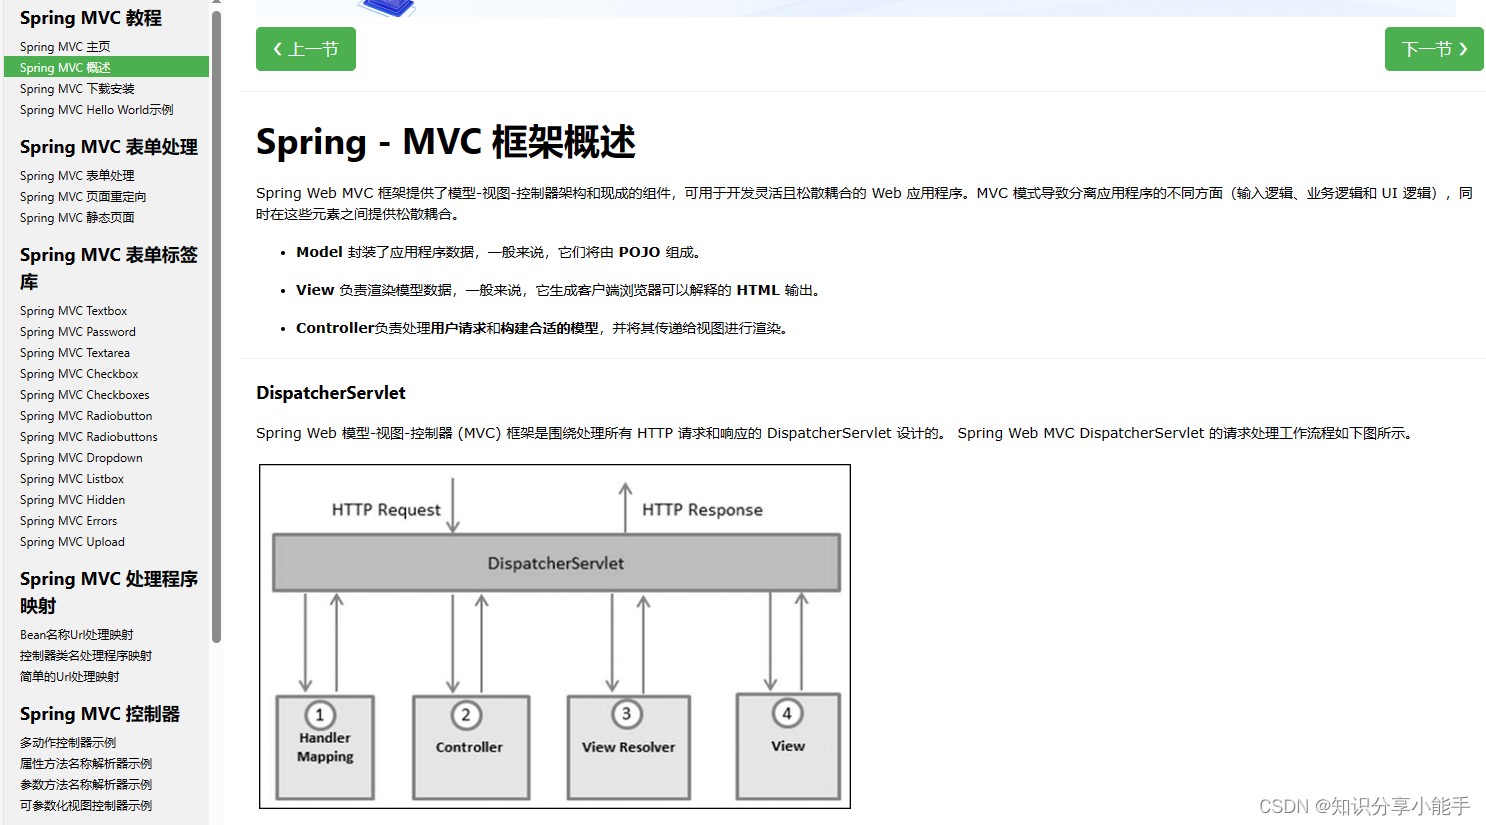Open 参数方法名称解析器示例 link
Image resolution: width=1486 pixels, height=825 pixels.
coord(86,785)
